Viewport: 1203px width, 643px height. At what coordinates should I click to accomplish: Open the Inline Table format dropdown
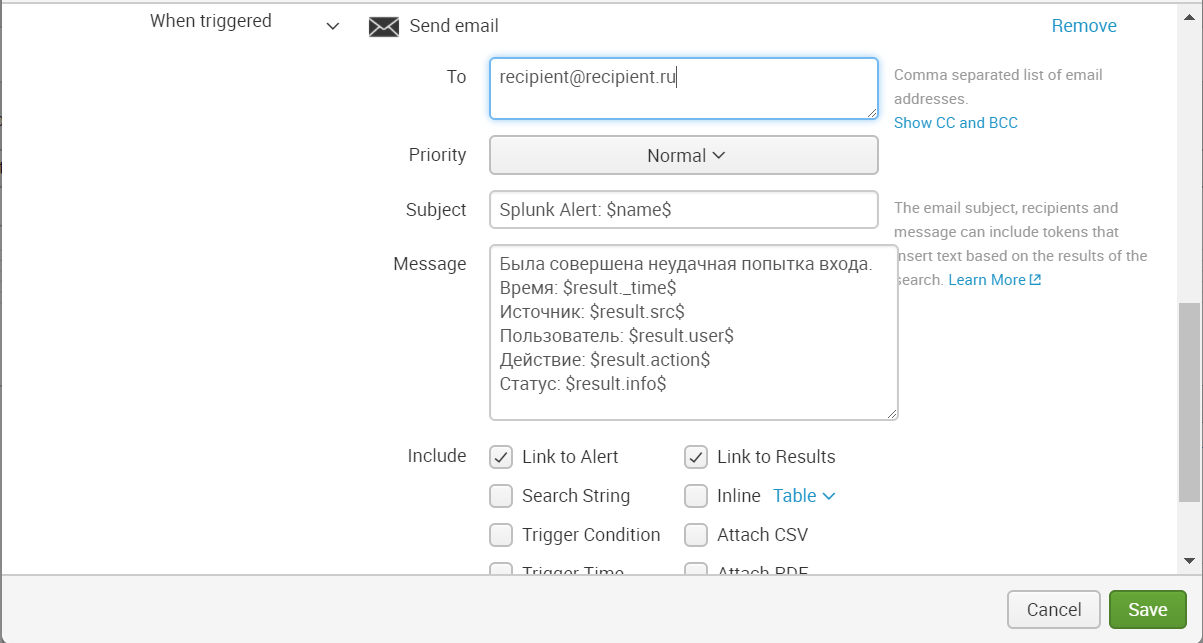tap(804, 496)
